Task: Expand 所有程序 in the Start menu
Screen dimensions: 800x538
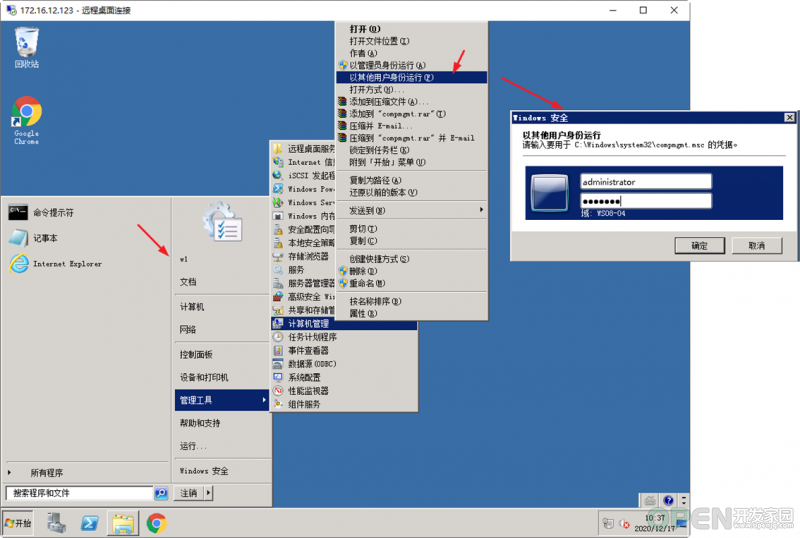Action: (46, 473)
